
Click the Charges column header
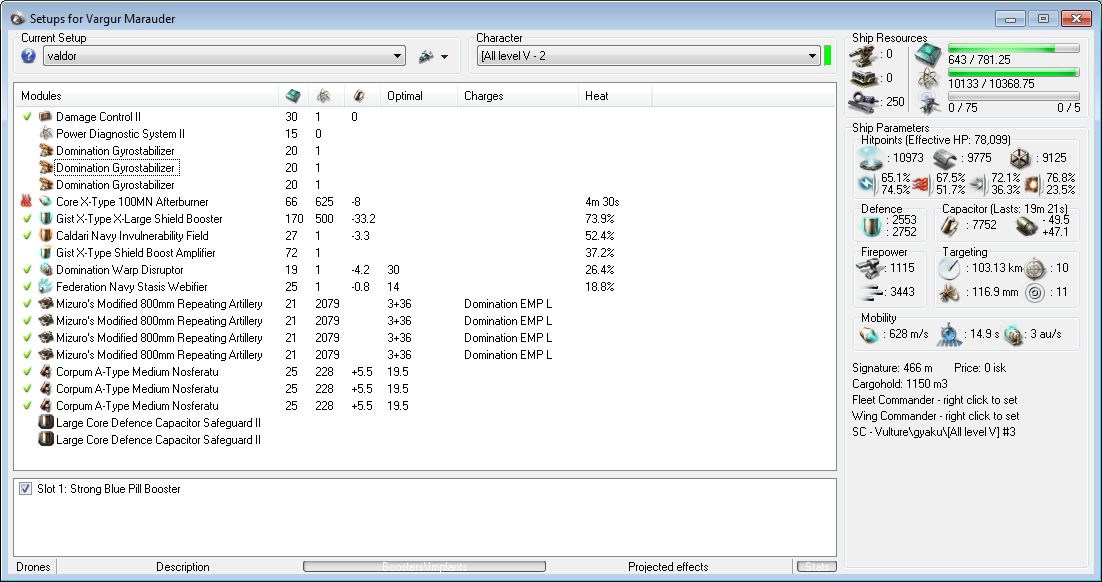pyautogui.click(x=518, y=96)
